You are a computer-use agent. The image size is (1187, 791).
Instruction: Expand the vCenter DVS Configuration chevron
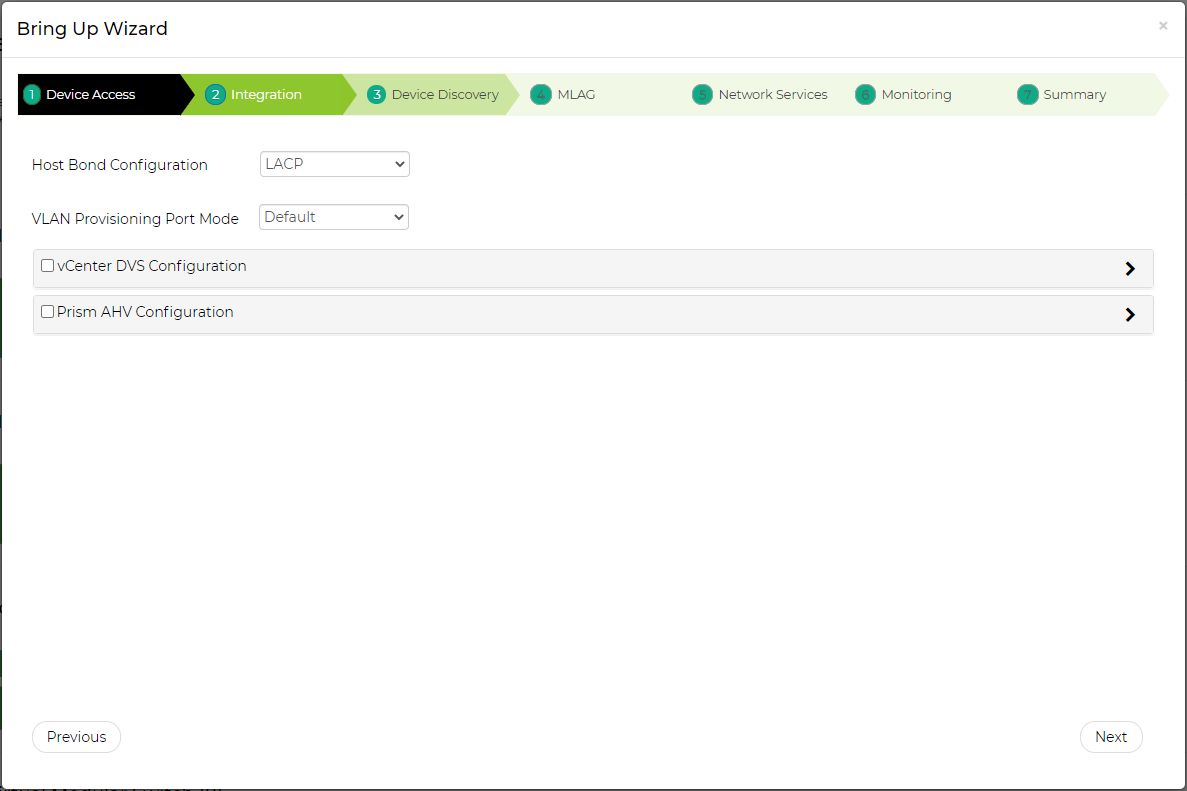(1130, 269)
